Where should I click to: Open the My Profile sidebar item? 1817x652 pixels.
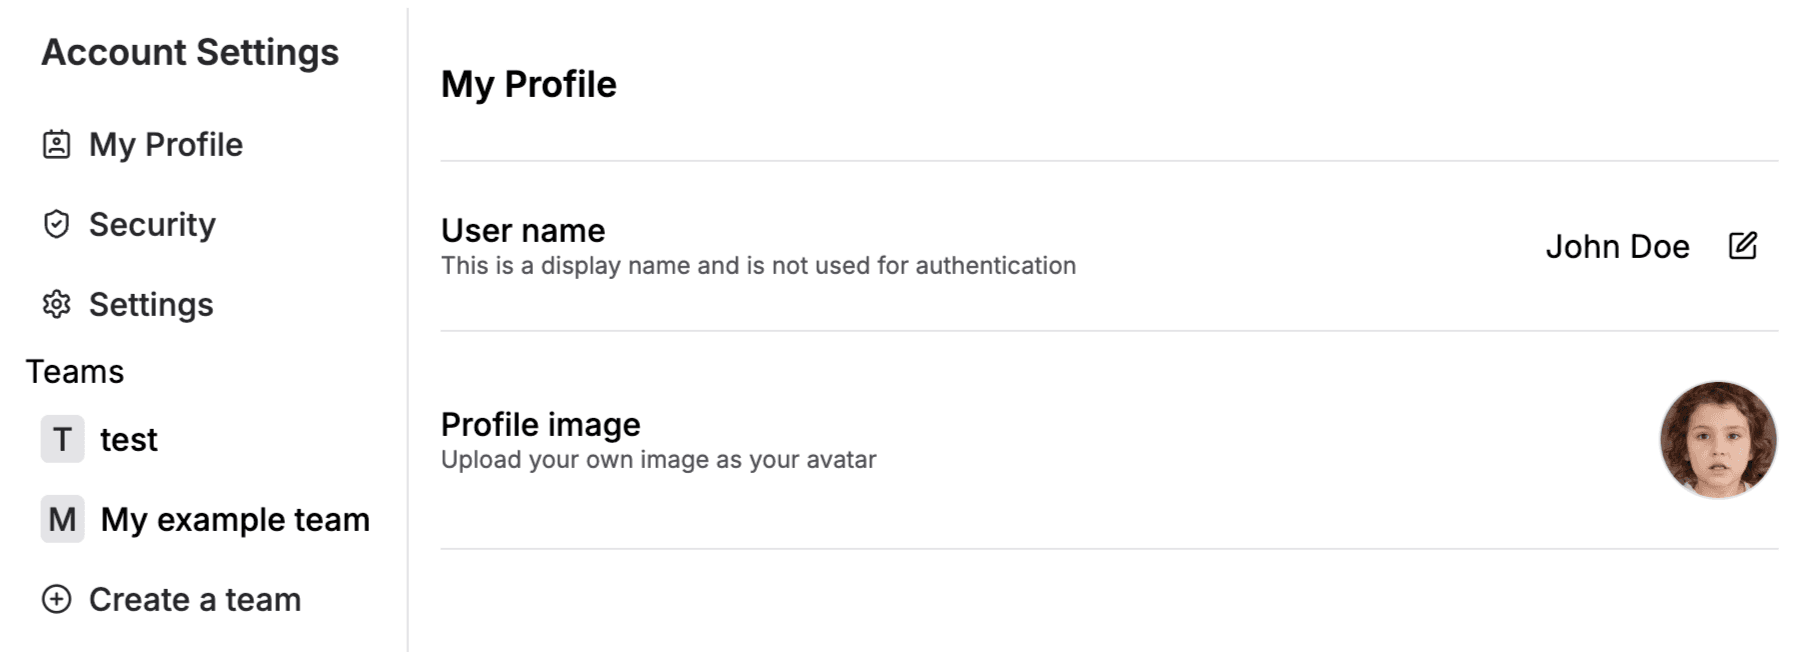pyautogui.click(x=166, y=145)
